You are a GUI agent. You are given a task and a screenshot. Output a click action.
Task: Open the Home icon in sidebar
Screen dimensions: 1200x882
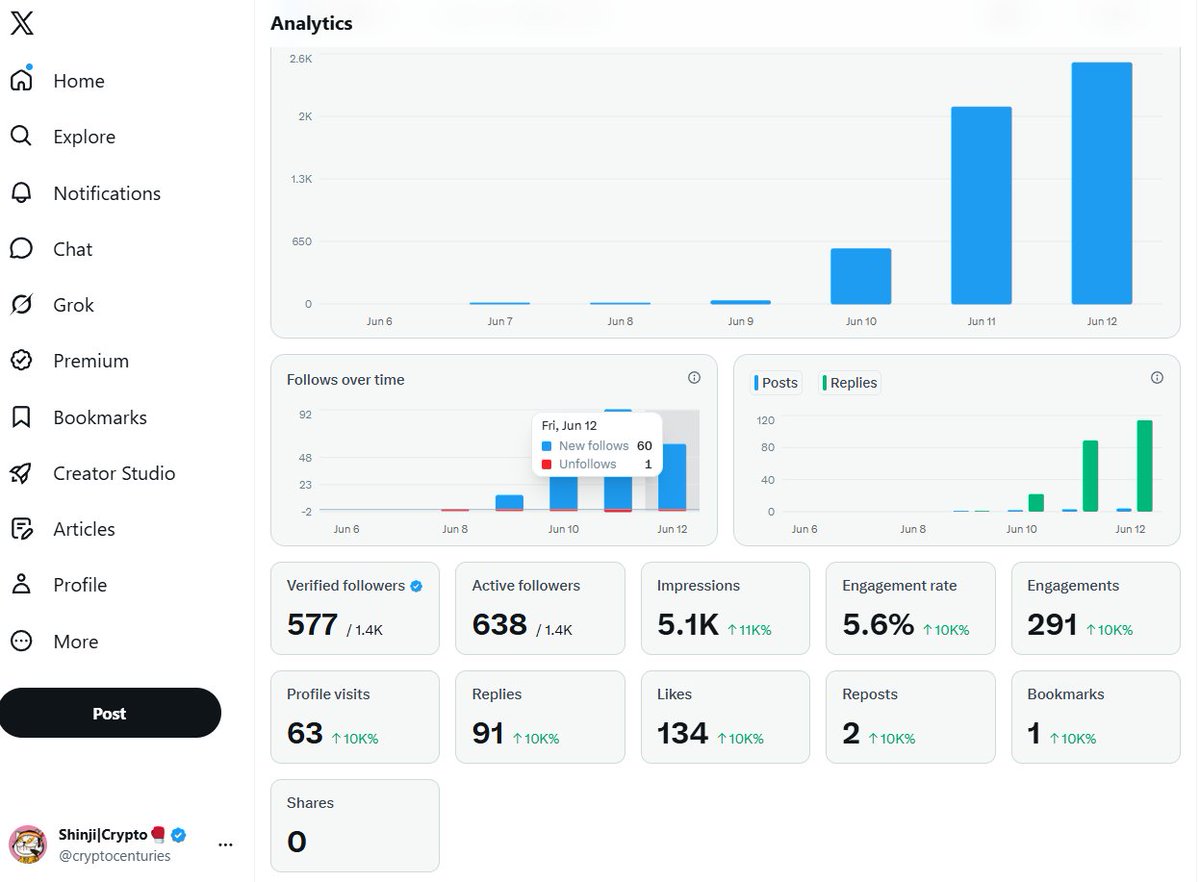[x=21, y=80]
